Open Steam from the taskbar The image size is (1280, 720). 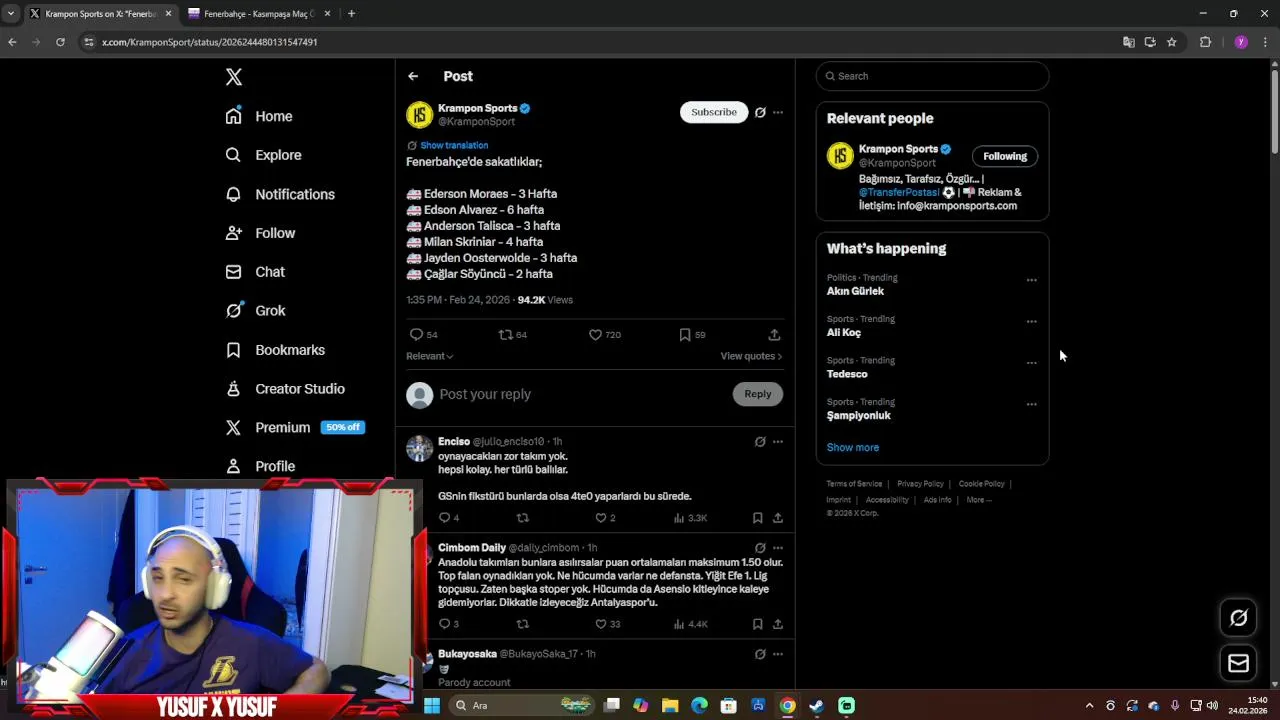point(817,705)
